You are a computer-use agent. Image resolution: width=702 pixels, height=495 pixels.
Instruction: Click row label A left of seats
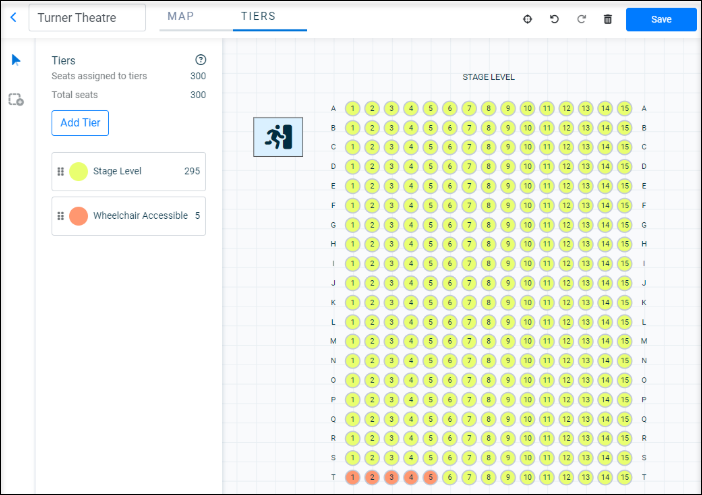tap(333, 108)
